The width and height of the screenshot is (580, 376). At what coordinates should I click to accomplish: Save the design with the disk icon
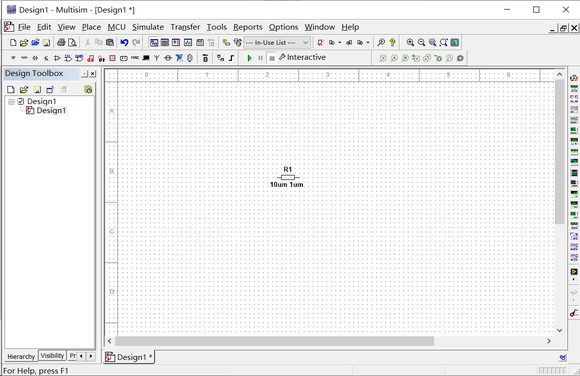coord(46,43)
